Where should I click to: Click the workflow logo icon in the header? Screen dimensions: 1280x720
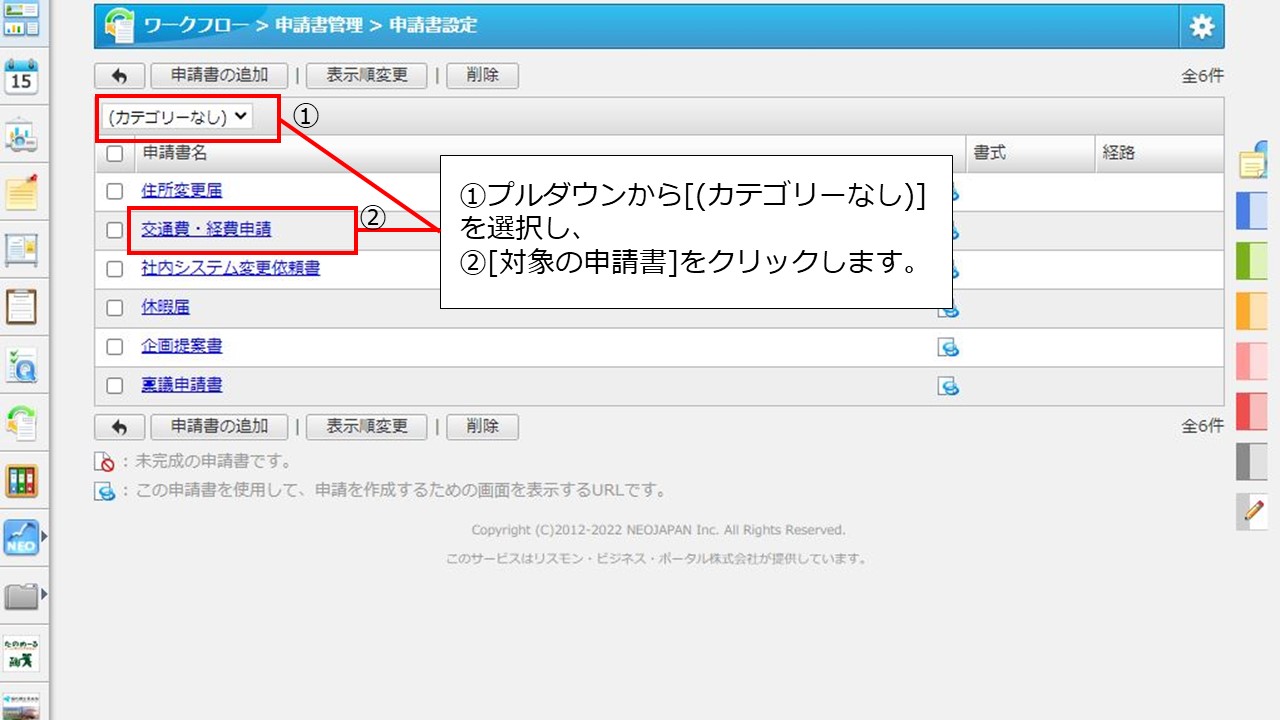[119, 26]
